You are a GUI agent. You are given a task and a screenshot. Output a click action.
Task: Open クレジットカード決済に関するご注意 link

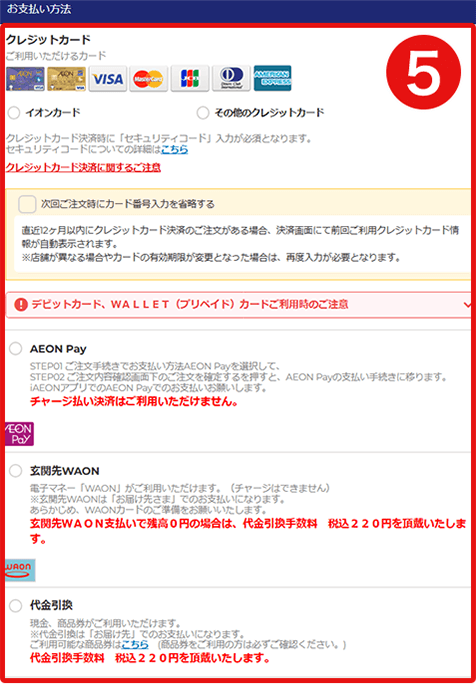[83, 168]
